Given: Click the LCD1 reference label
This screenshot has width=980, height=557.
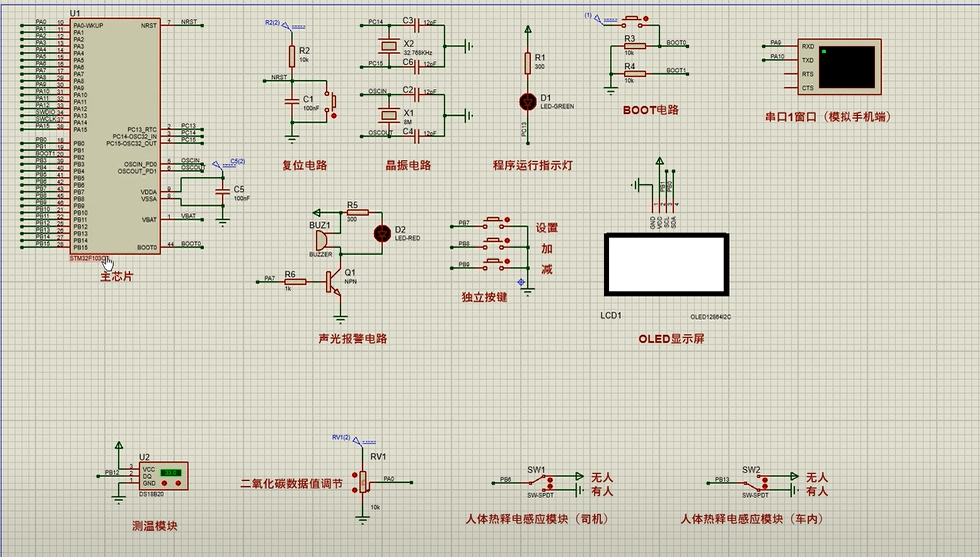Looking at the screenshot, I should pyautogui.click(x=611, y=316).
